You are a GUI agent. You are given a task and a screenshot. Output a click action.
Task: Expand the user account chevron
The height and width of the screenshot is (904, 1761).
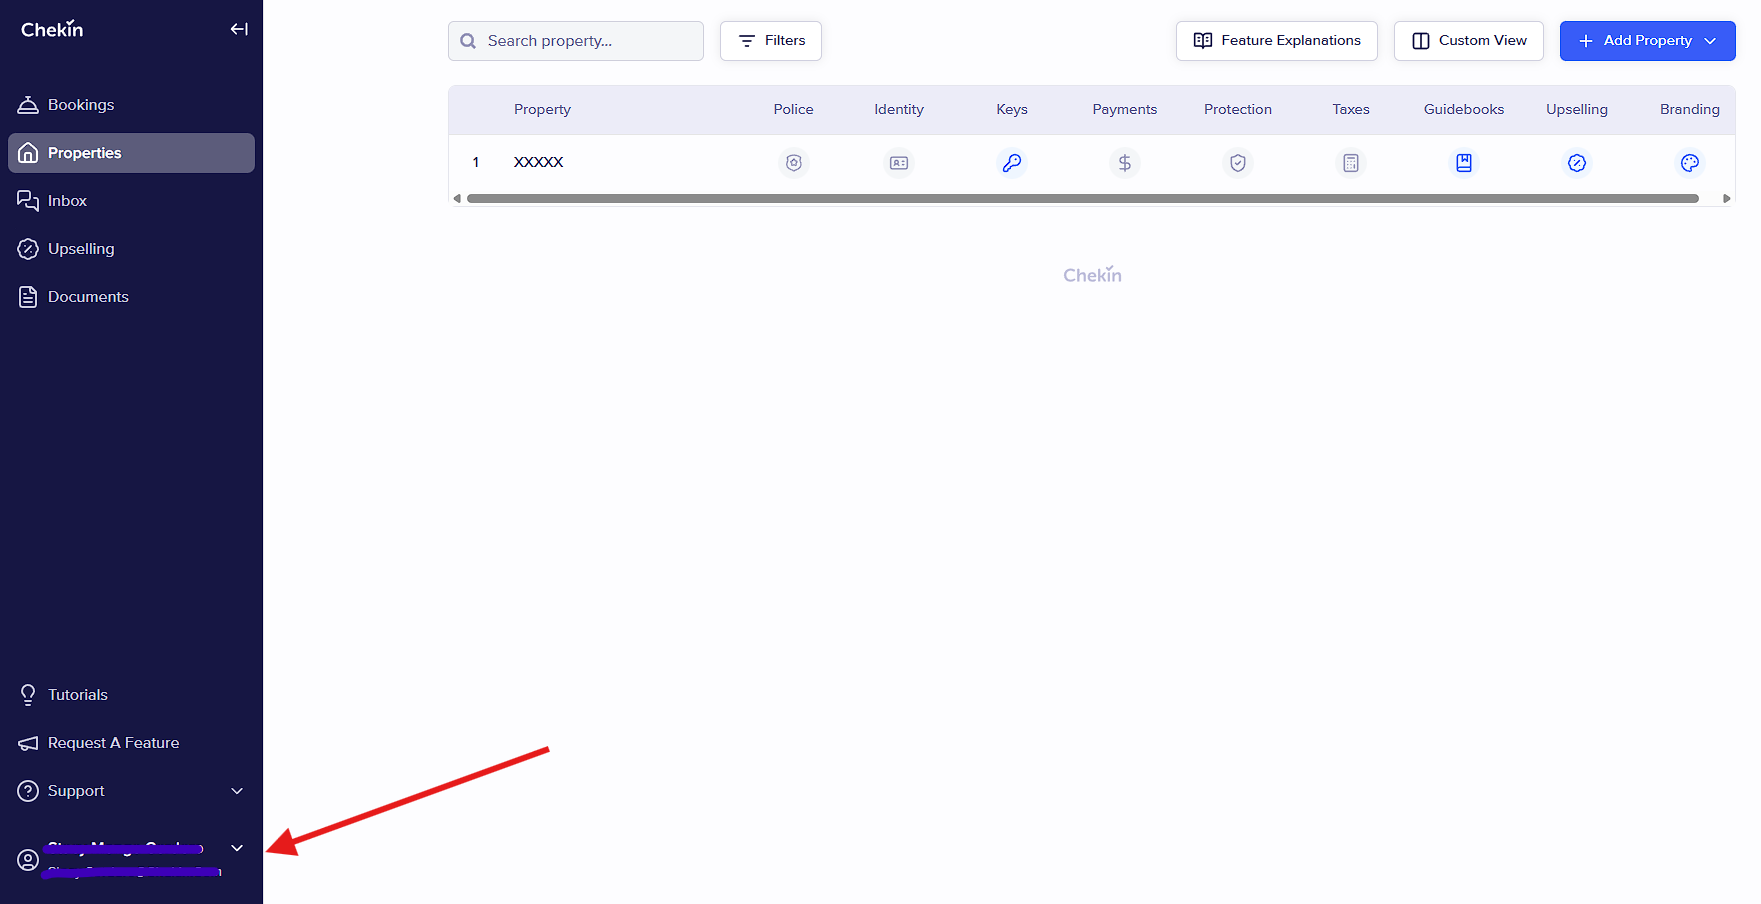237,848
